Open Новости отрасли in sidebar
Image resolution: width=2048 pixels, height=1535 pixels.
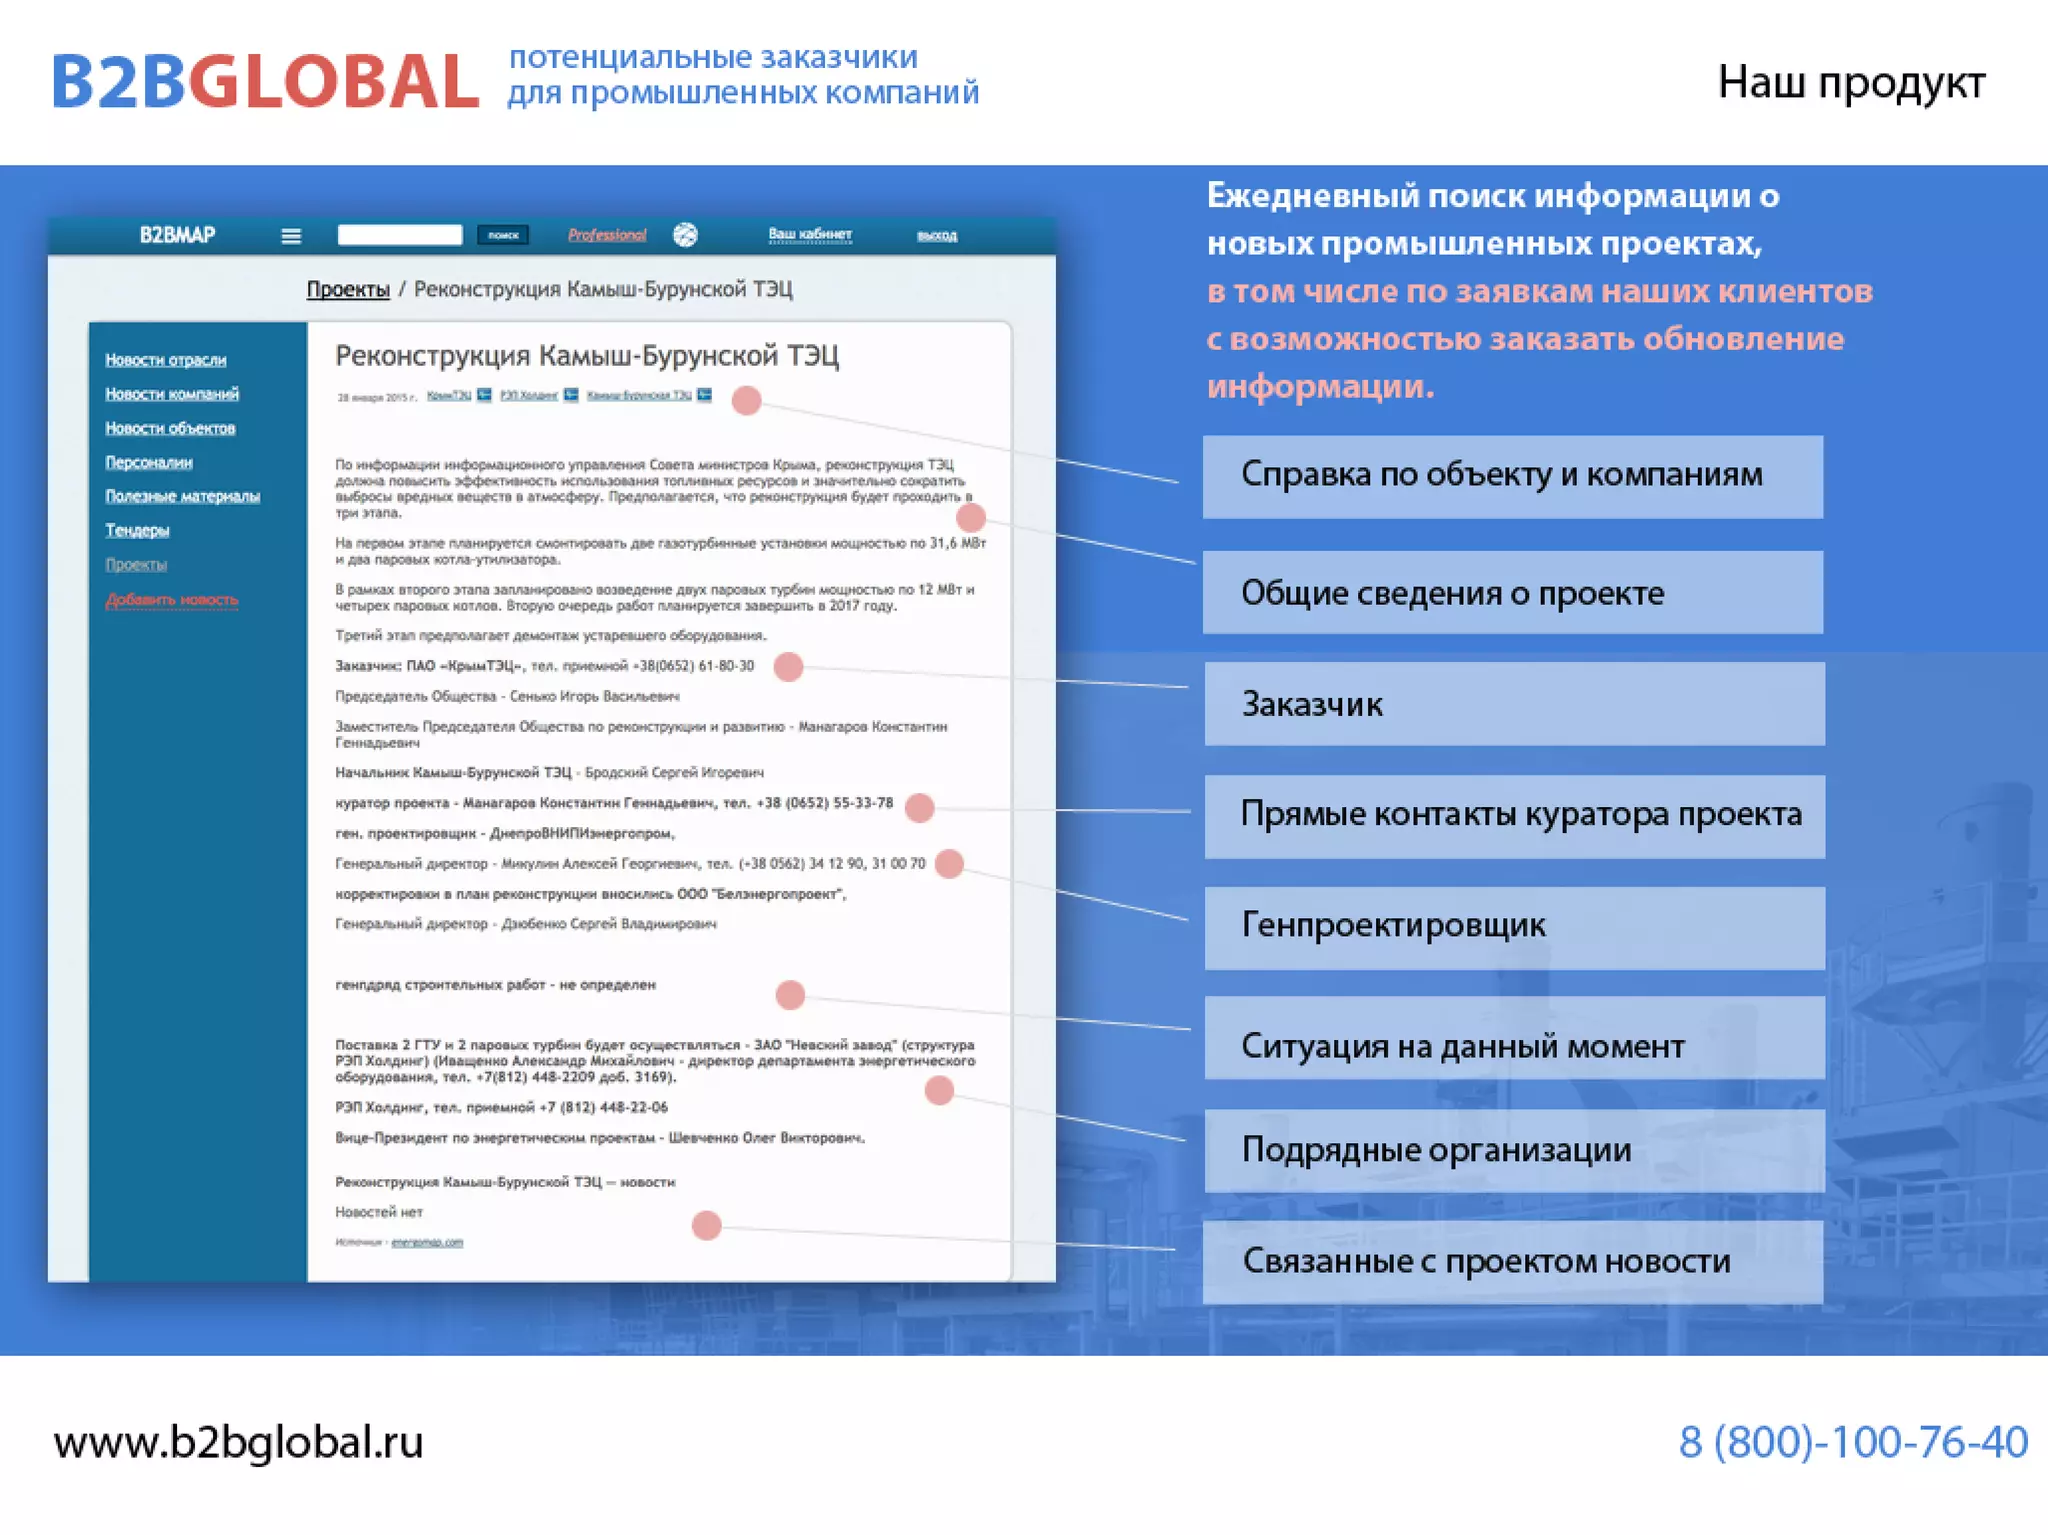[x=166, y=360]
